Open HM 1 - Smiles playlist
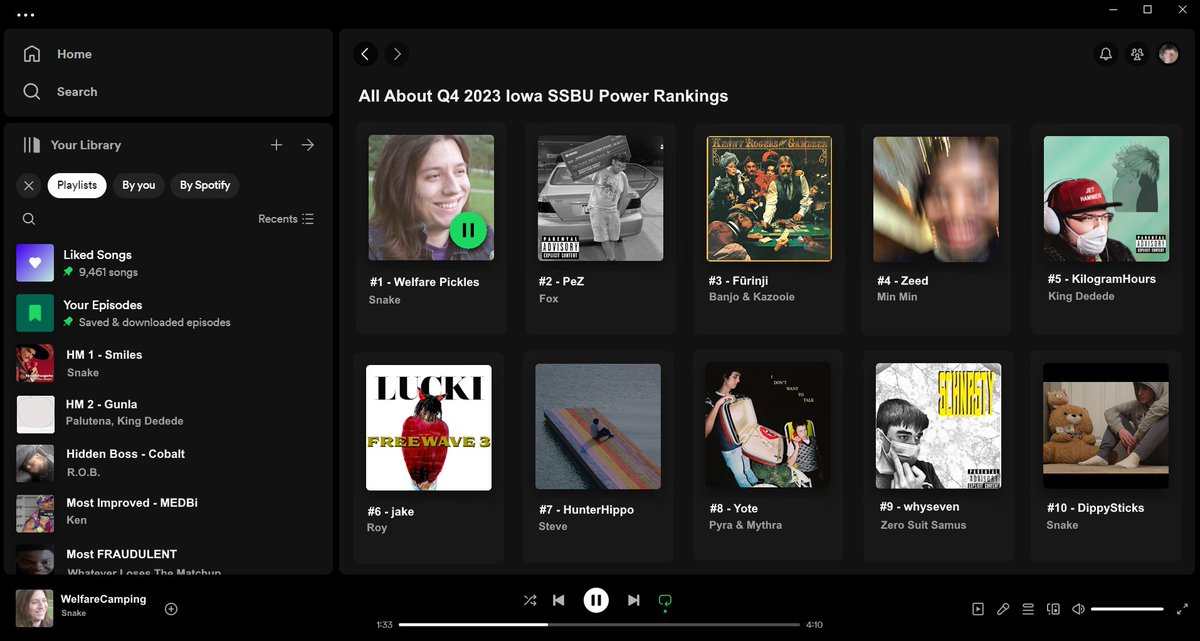 click(168, 363)
